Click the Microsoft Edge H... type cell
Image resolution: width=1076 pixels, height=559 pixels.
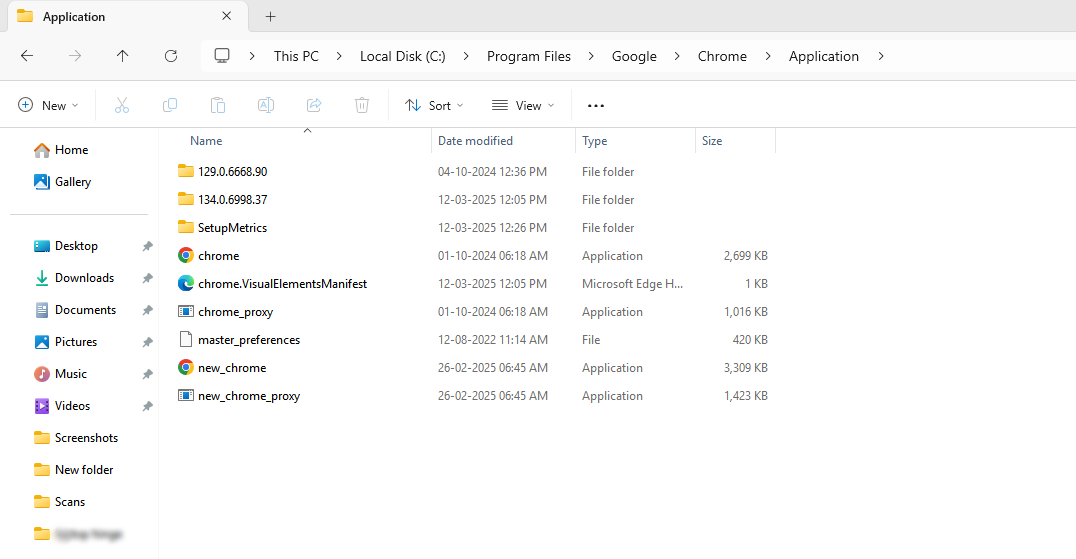pos(632,283)
